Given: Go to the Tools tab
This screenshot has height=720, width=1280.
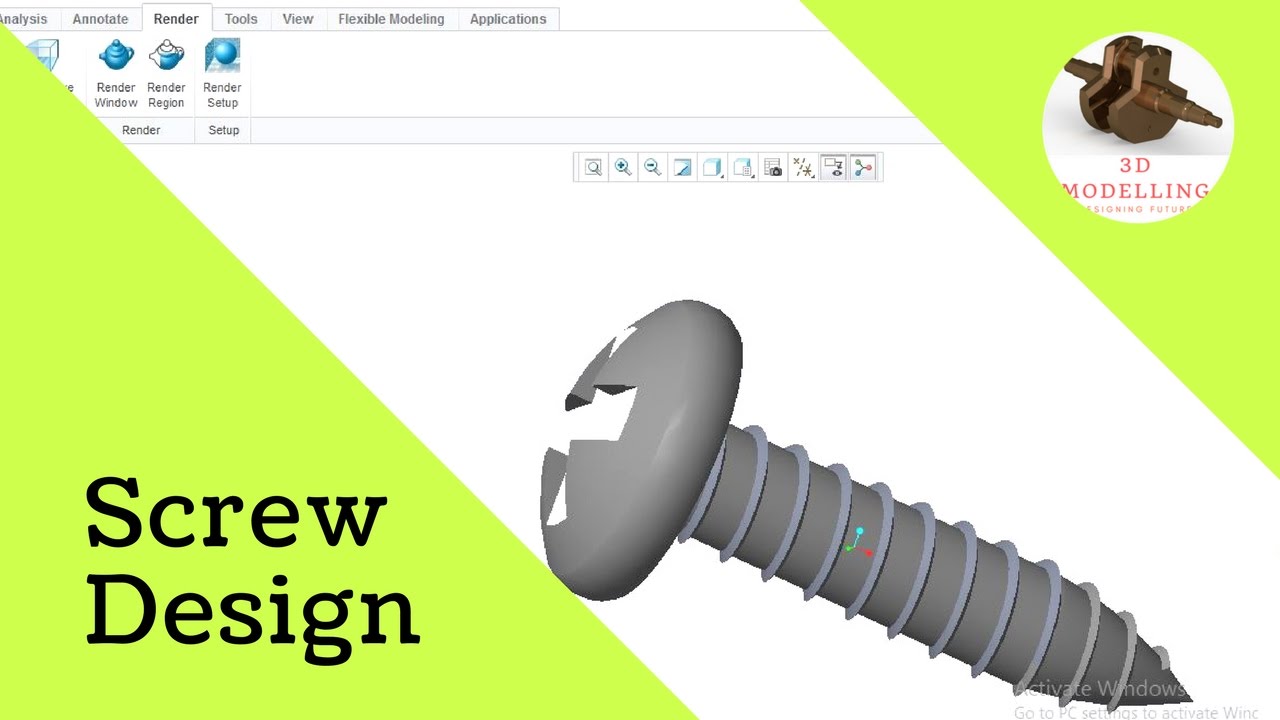Looking at the screenshot, I should (241, 19).
